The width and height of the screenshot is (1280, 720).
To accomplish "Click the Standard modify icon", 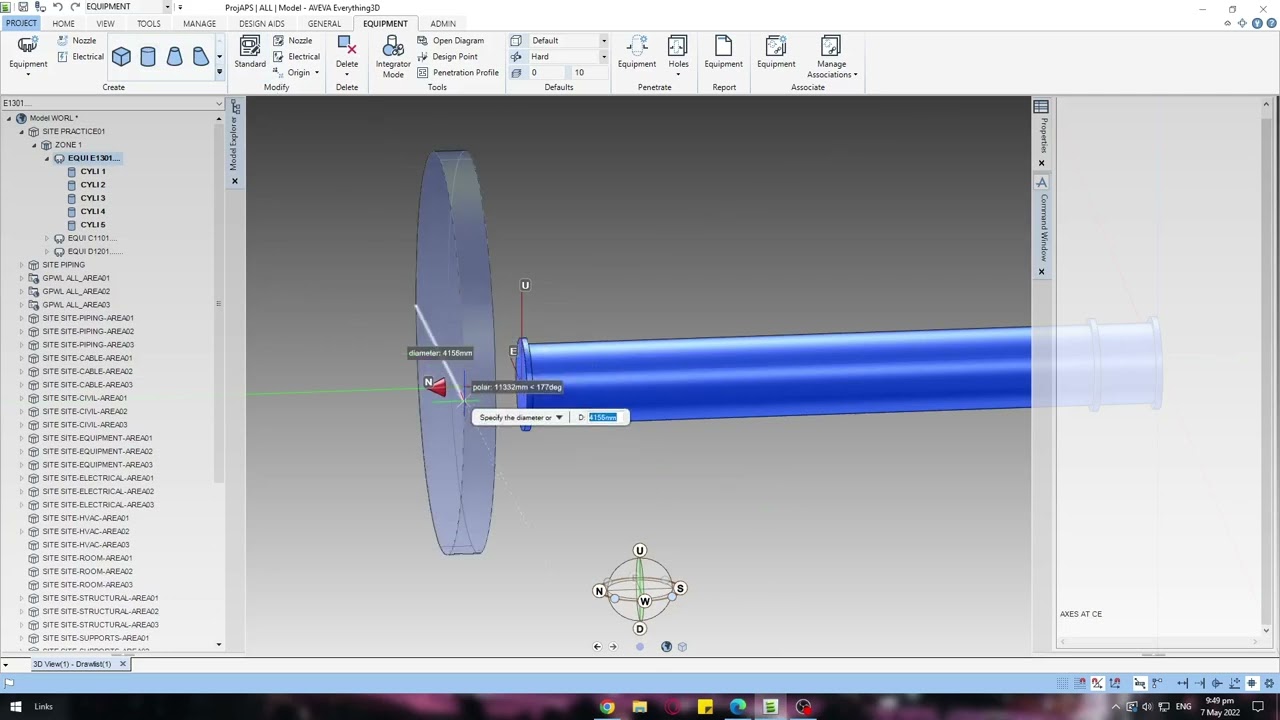I will [x=250, y=53].
